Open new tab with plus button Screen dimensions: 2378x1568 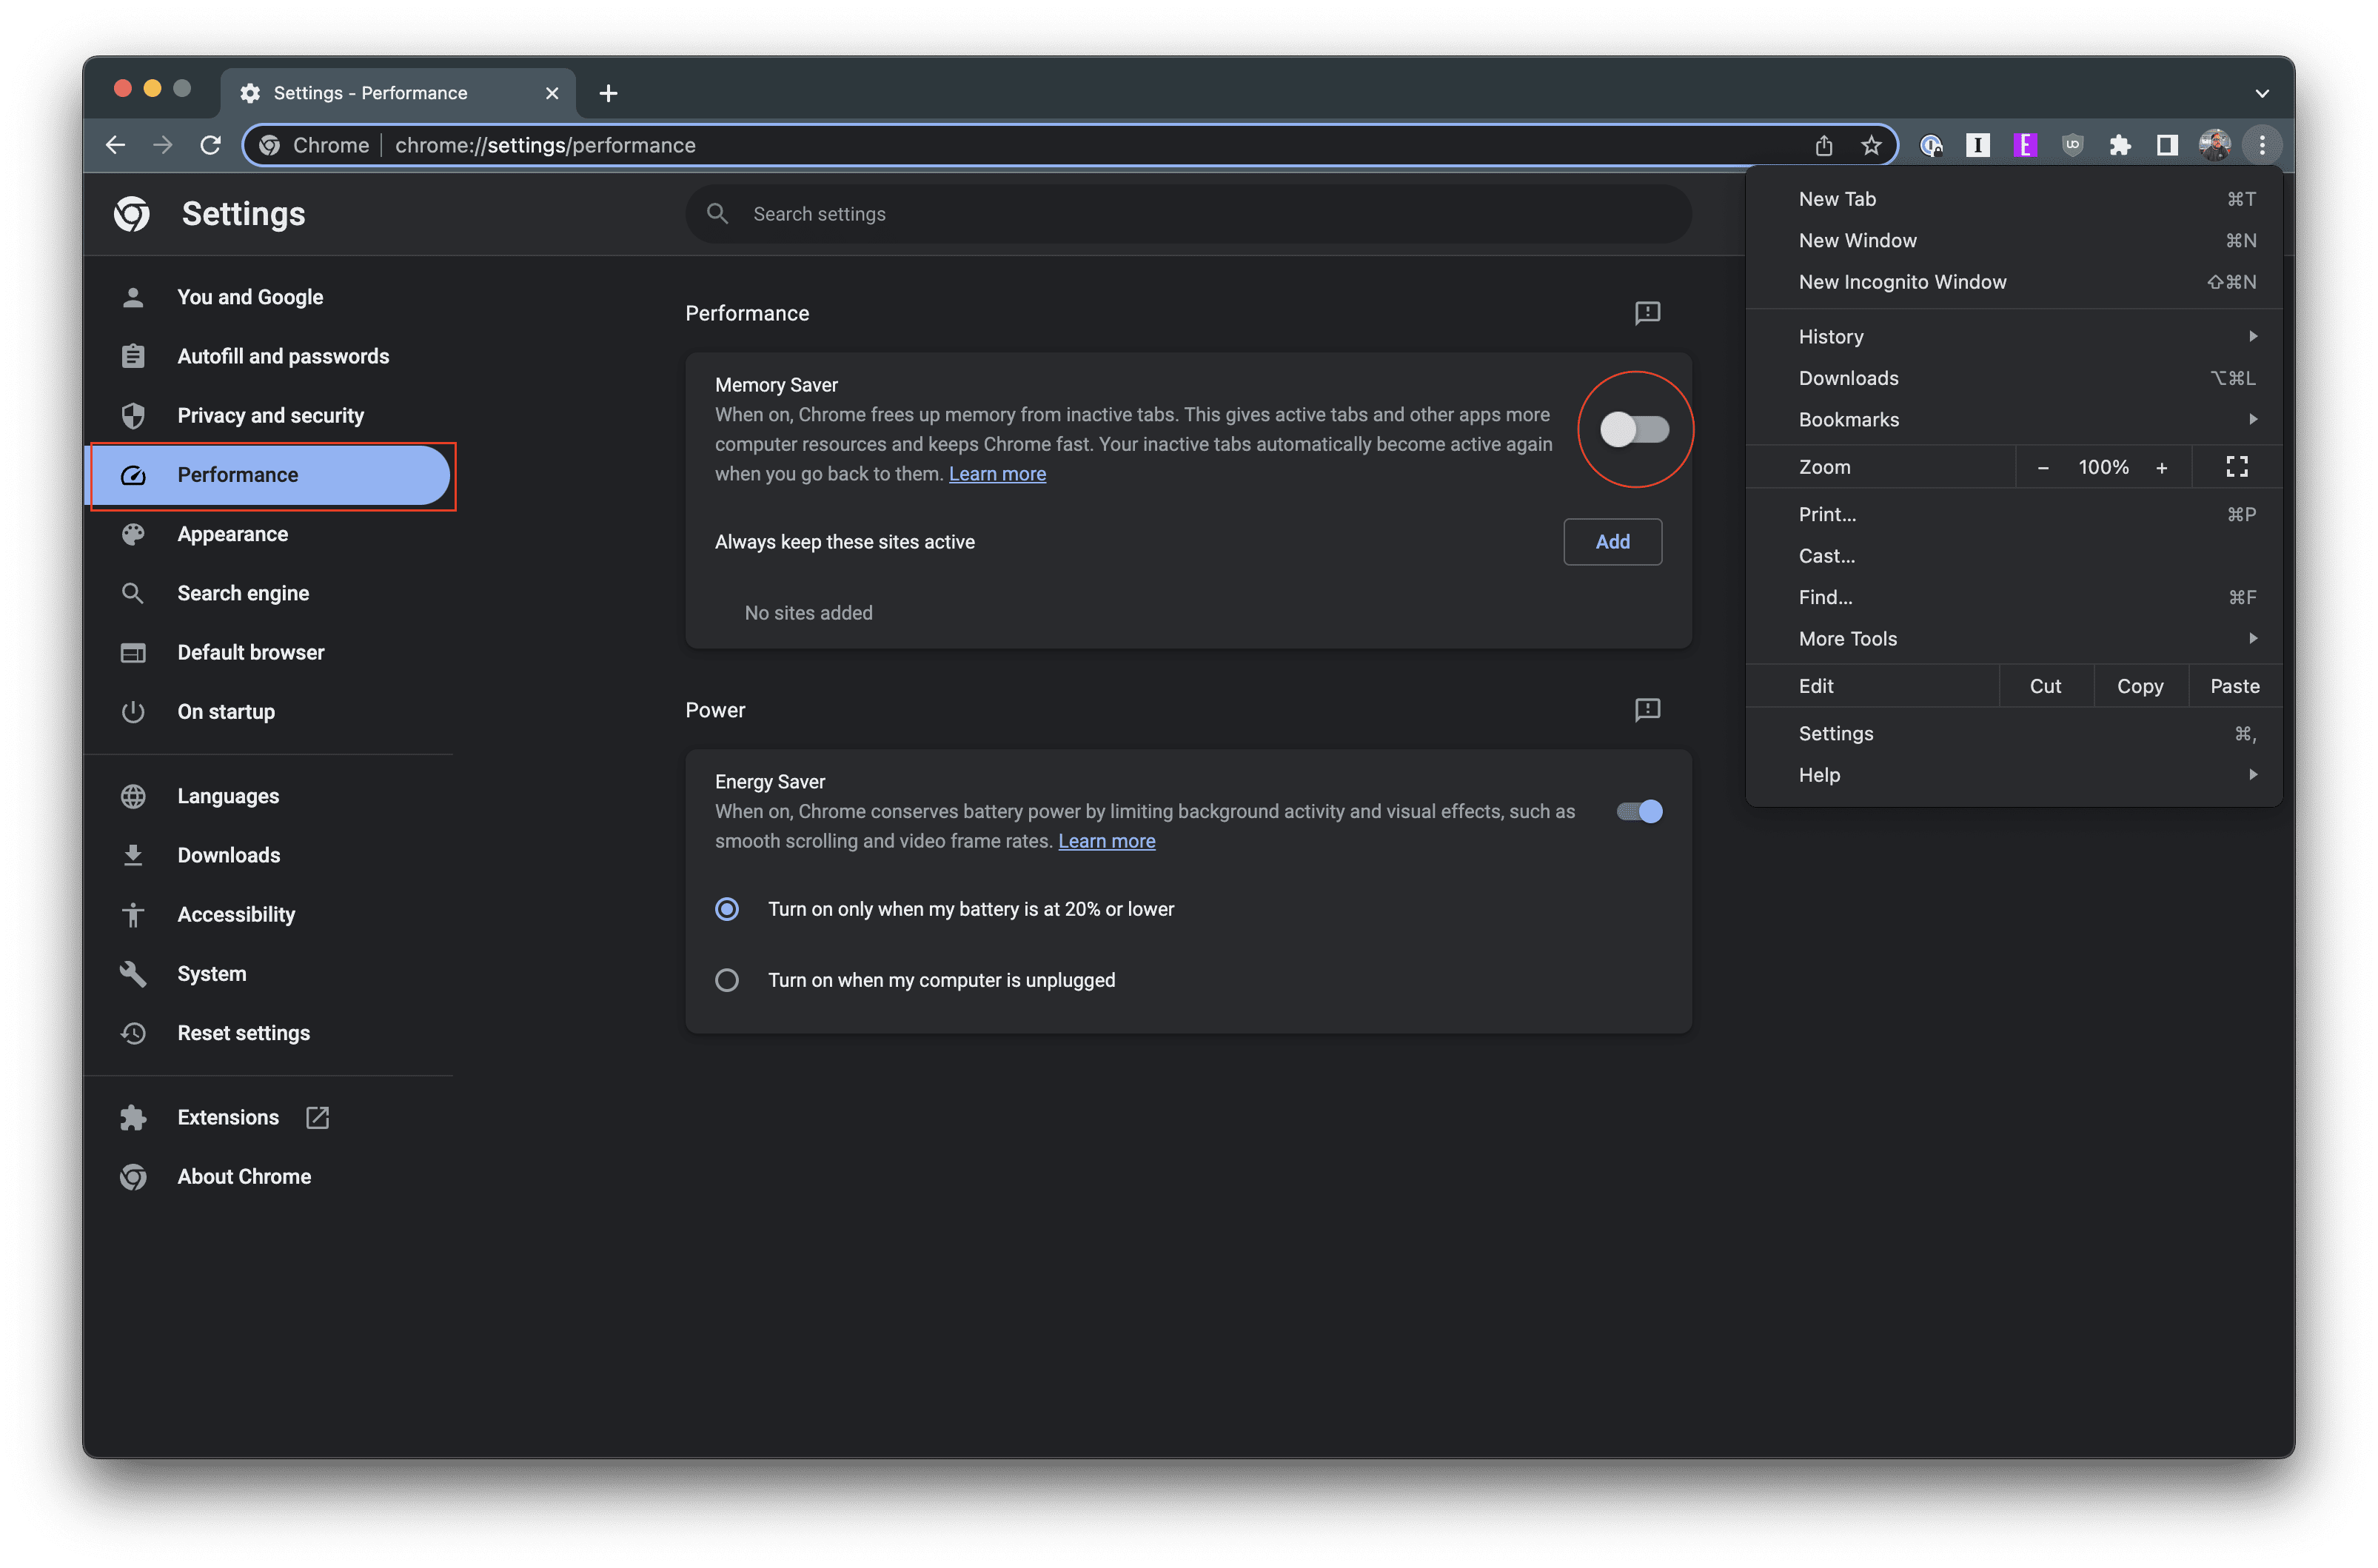coord(608,93)
